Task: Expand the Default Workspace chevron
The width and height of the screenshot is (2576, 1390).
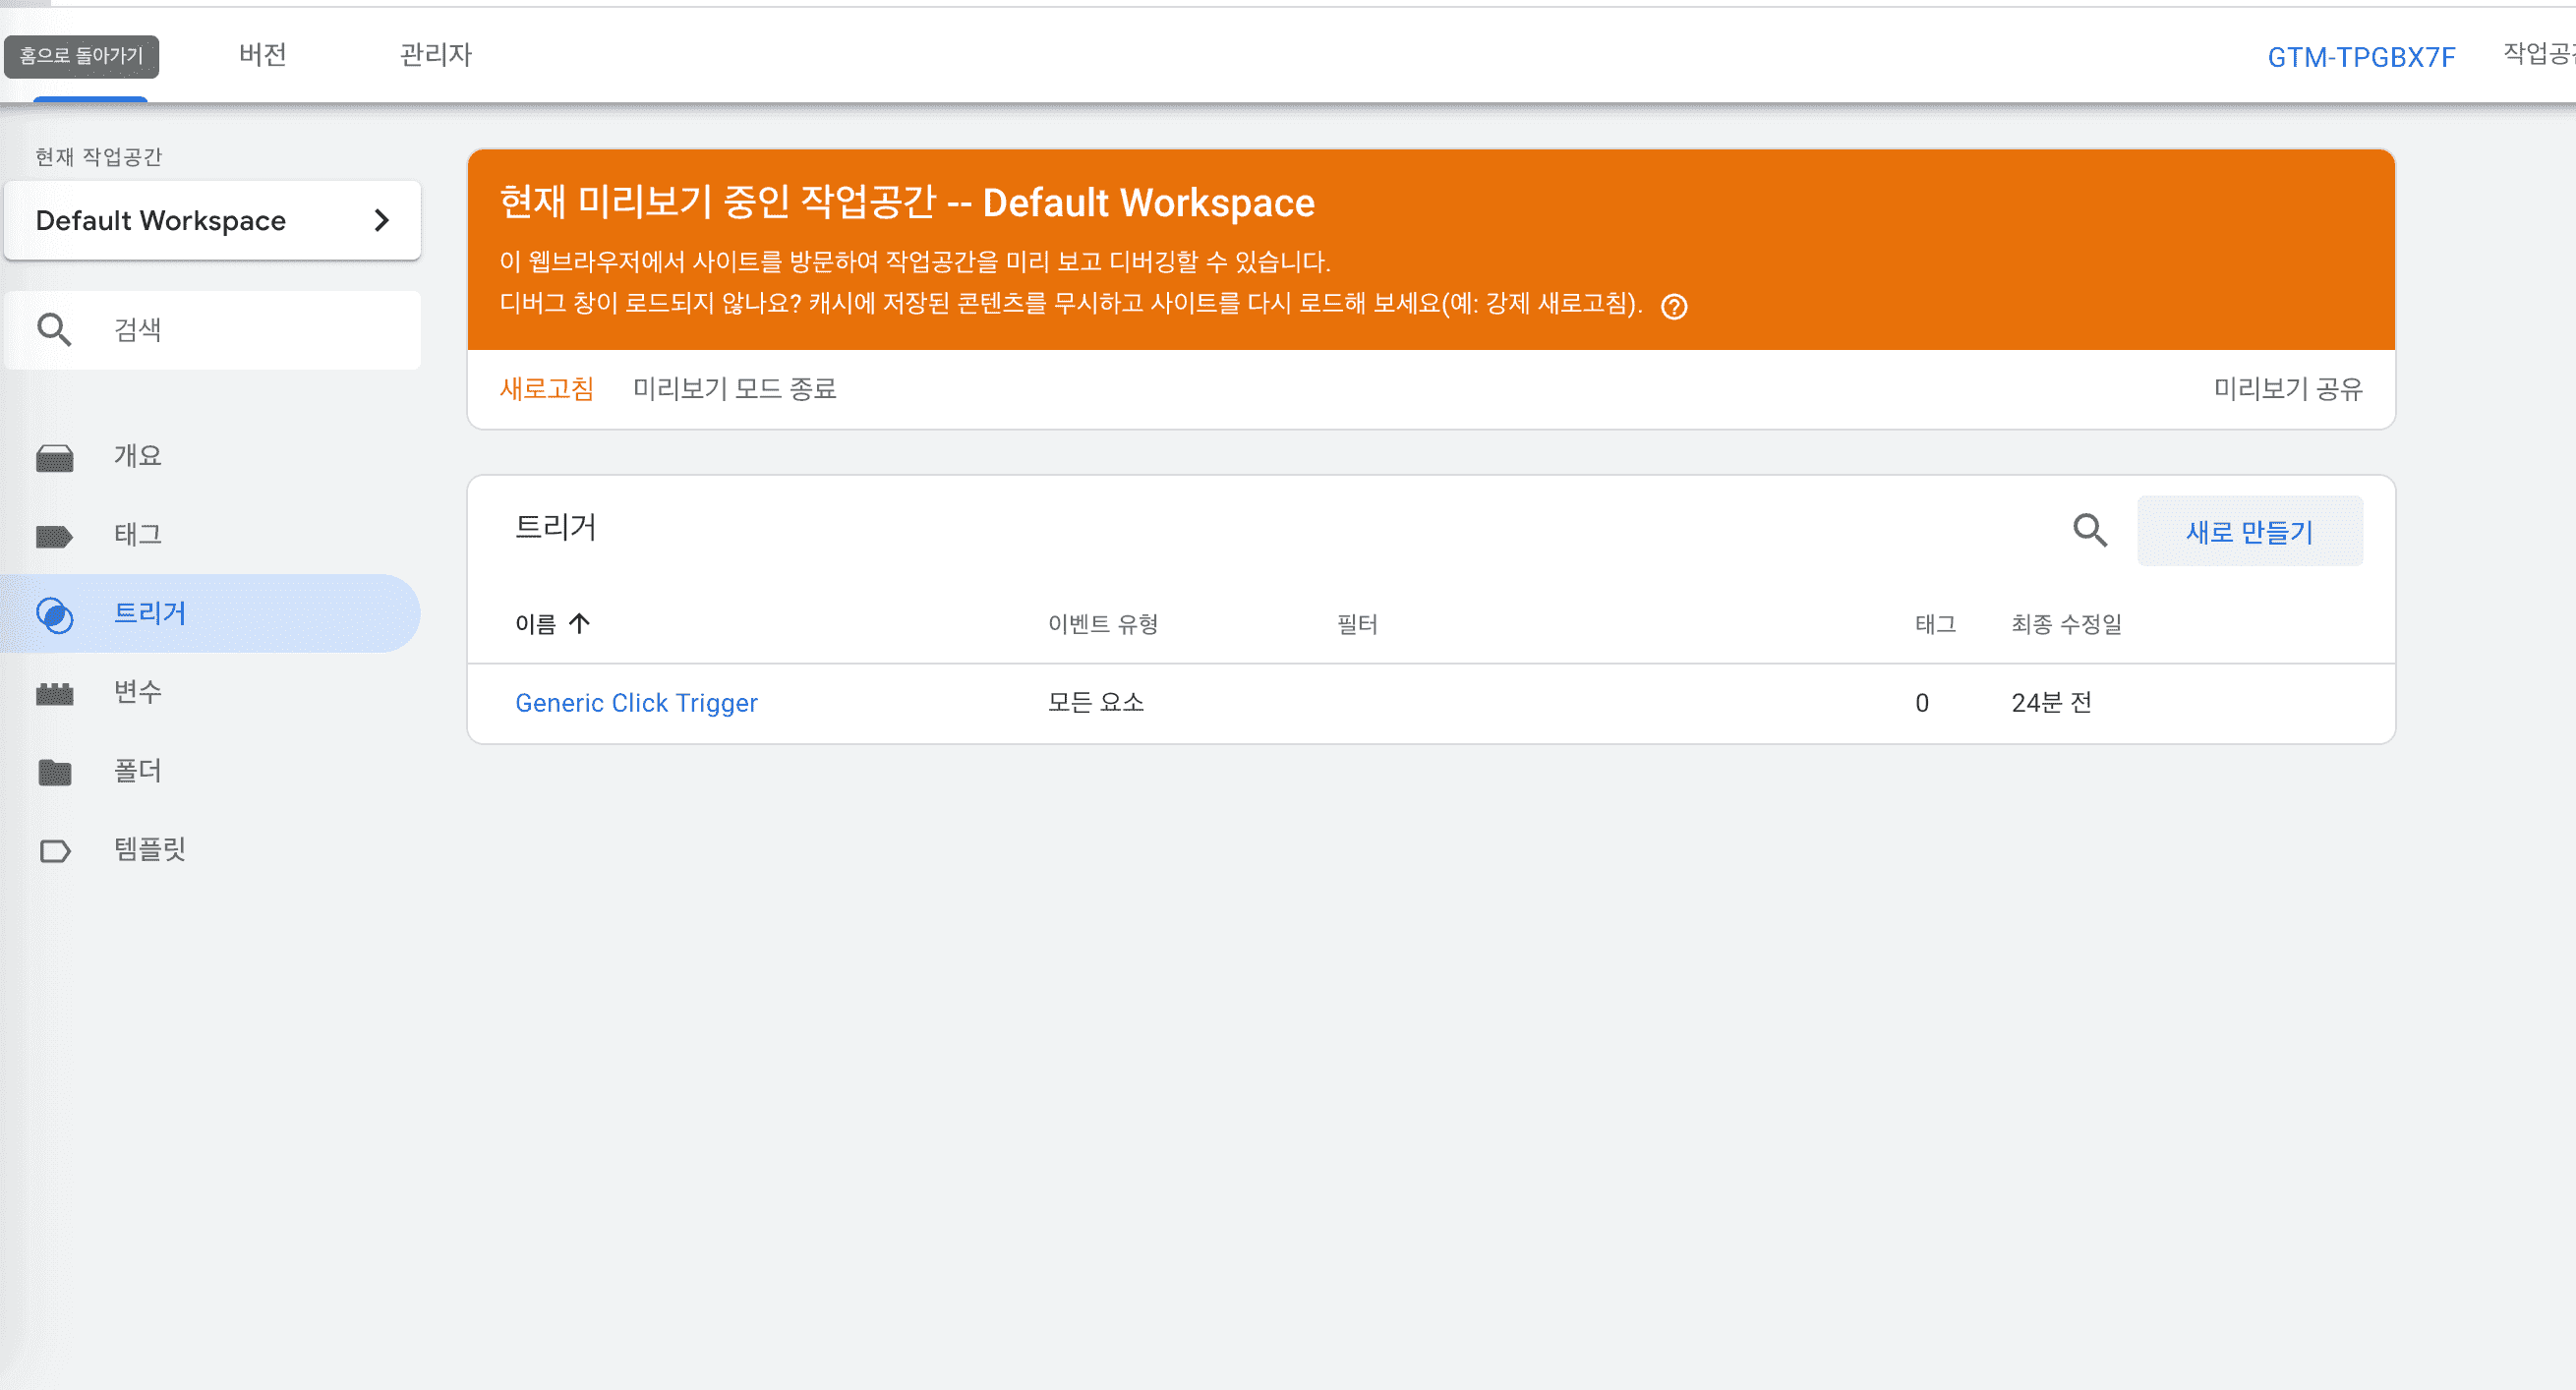Action: 381,220
